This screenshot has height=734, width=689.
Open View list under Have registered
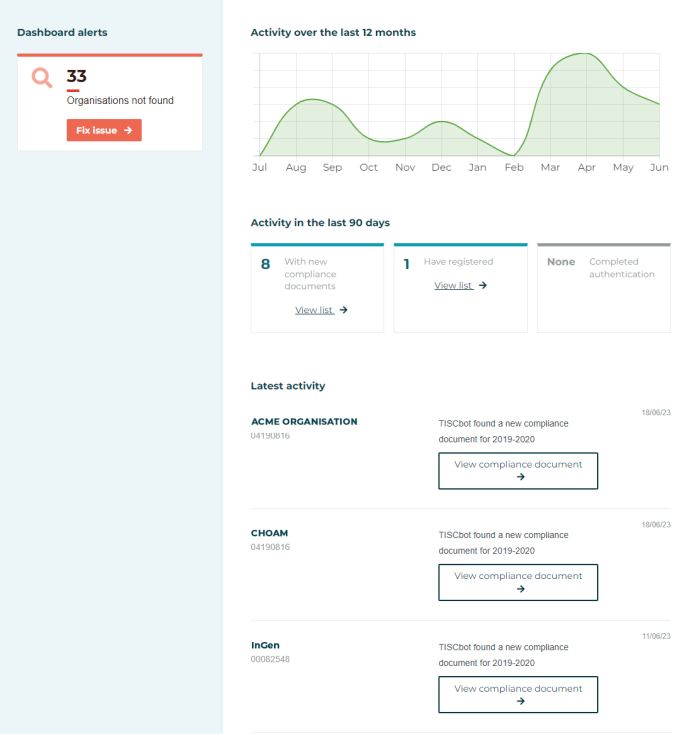click(x=453, y=285)
